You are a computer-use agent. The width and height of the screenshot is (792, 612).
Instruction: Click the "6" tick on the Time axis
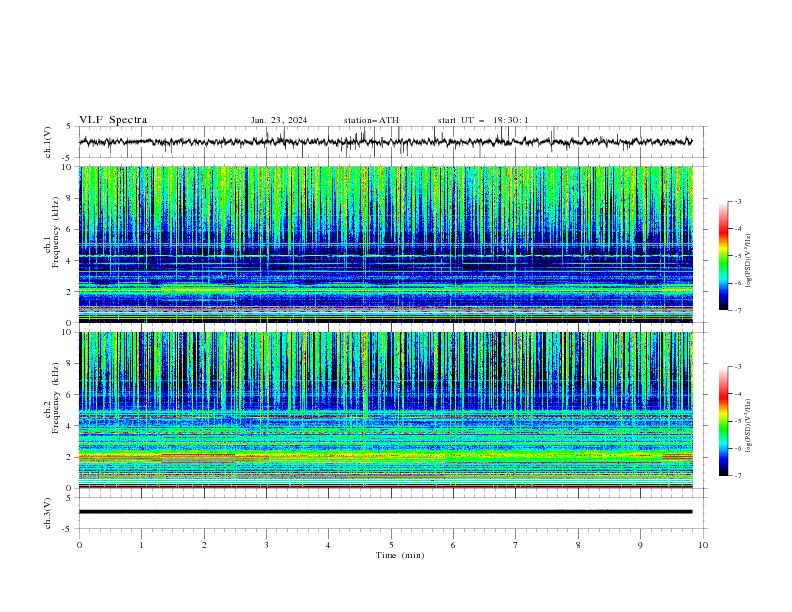(x=453, y=545)
